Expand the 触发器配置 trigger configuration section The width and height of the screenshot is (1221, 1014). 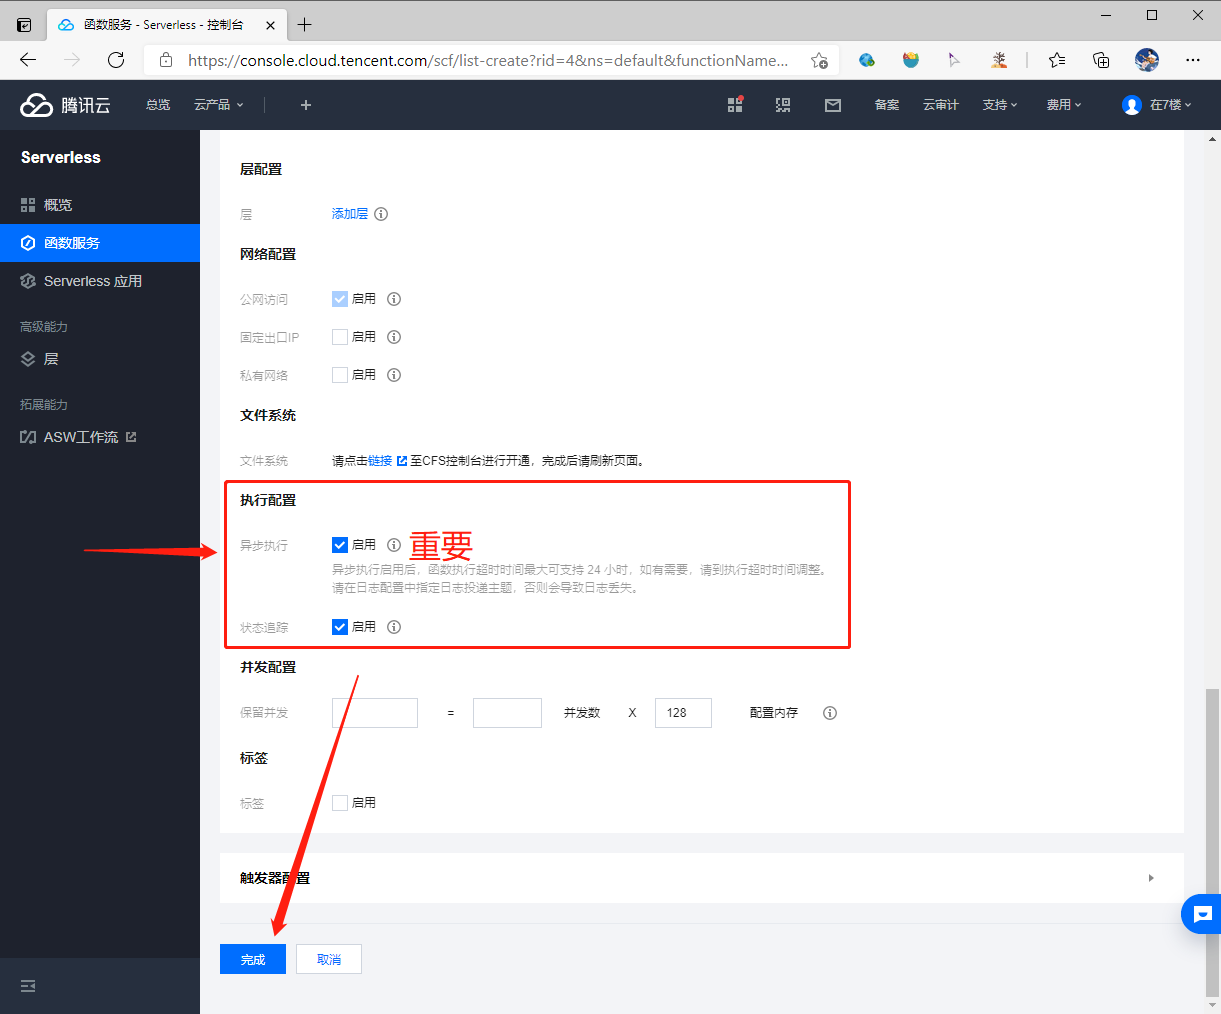[1150, 877]
